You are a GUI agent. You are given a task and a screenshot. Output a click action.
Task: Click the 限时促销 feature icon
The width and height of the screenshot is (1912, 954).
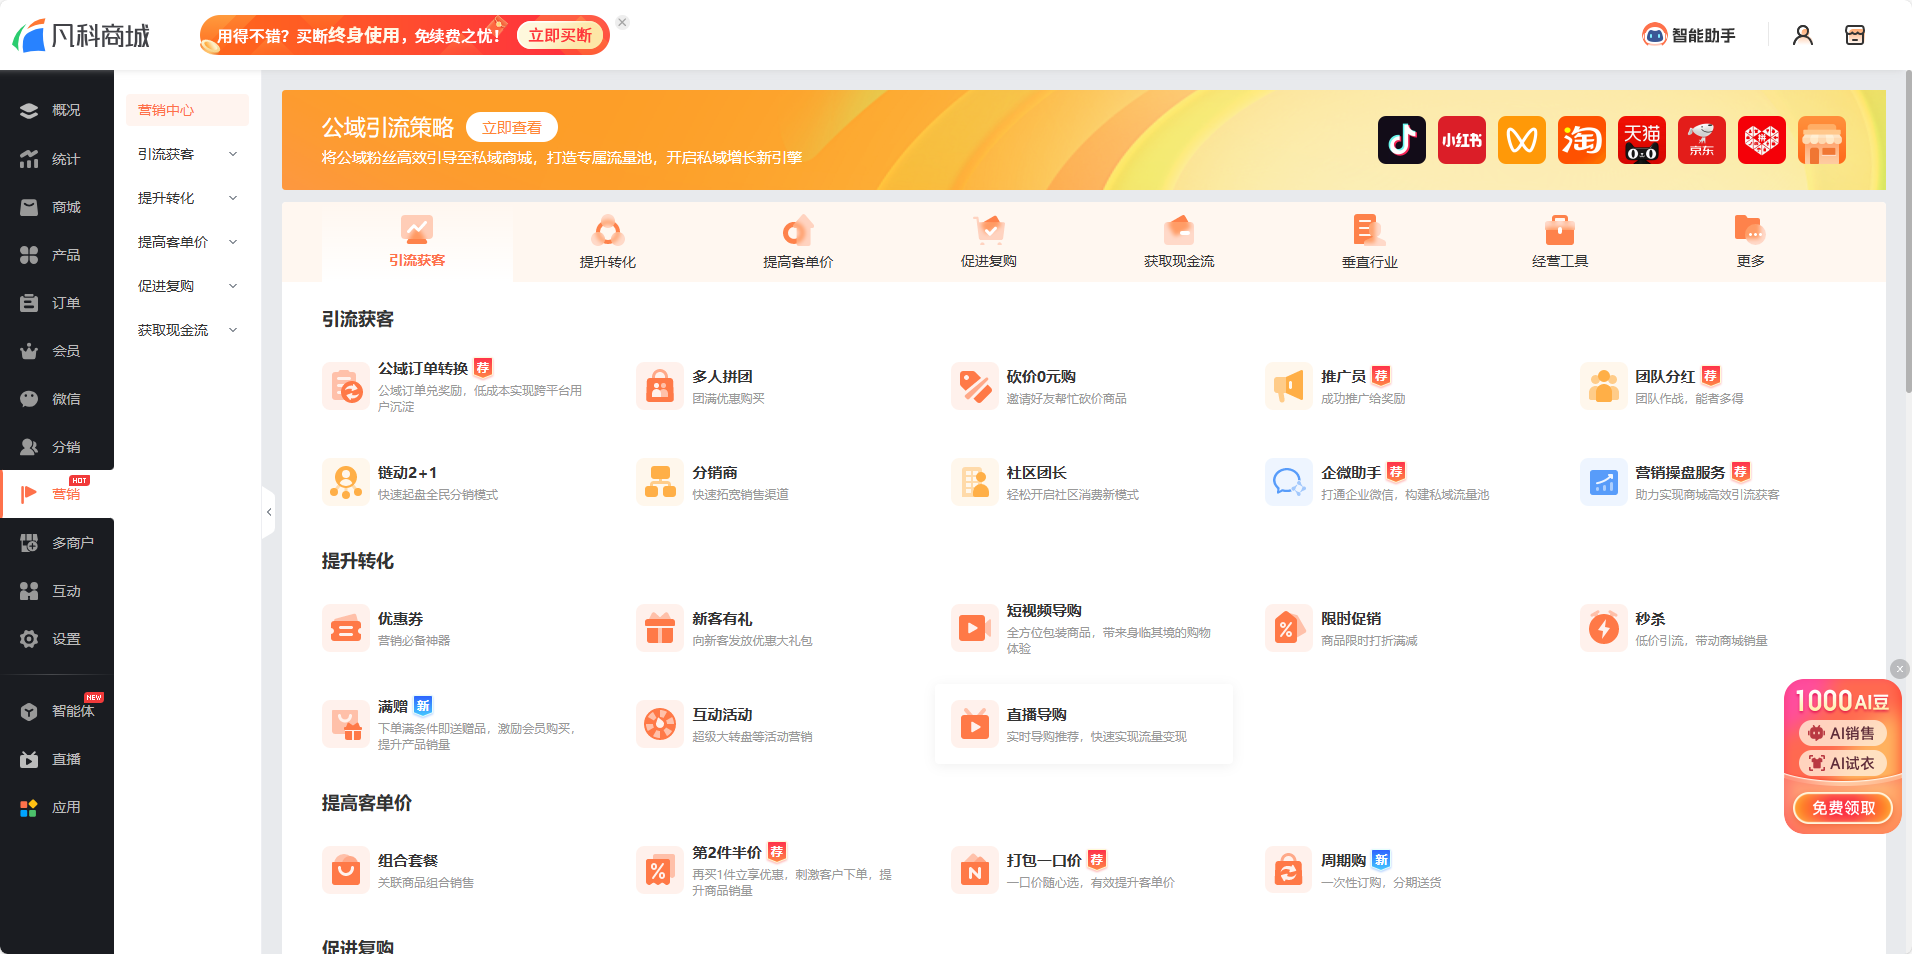pyautogui.click(x=1289, y=629)
